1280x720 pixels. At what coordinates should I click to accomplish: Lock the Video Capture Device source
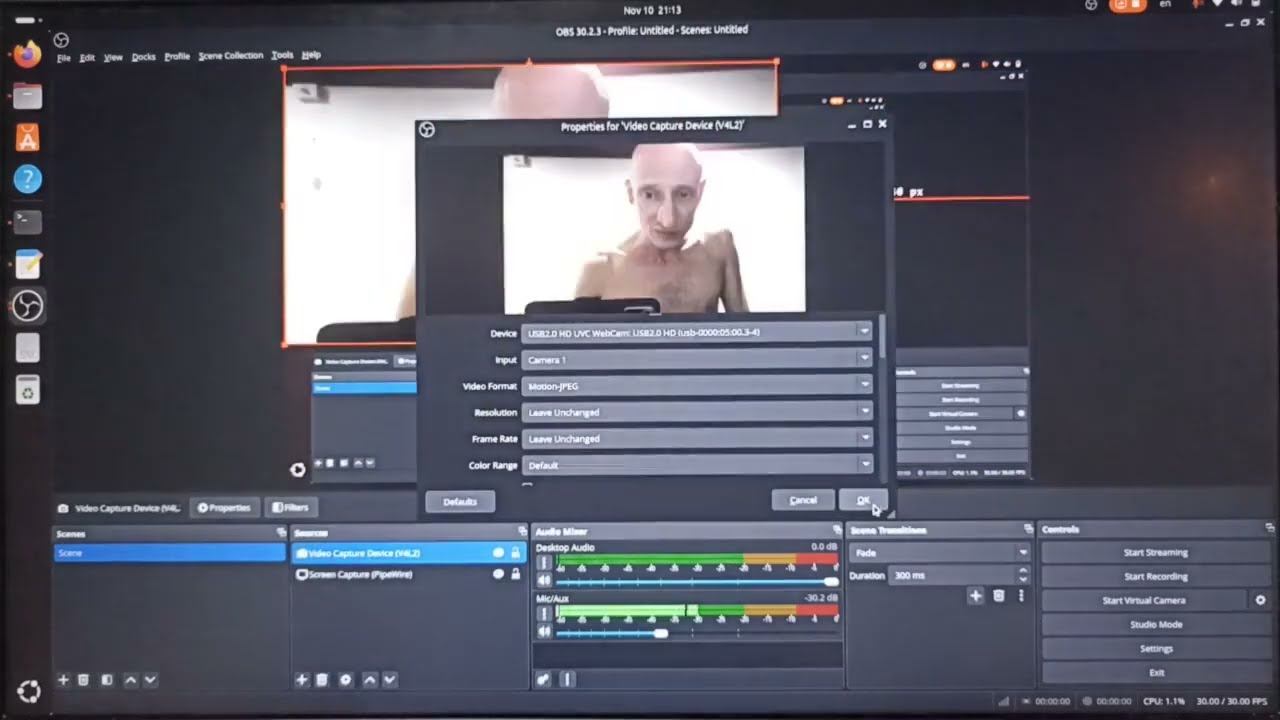(516, 553)
